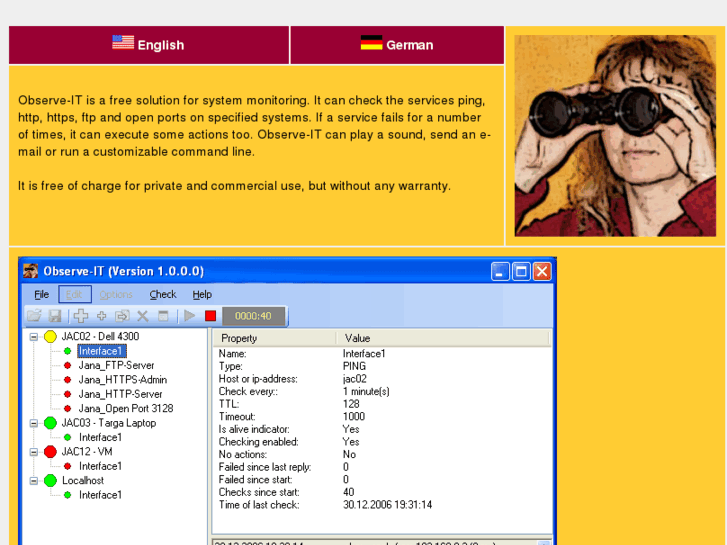Click red dot beside Jana_Open Port 3128
This screenshot has height=545, width=727.
(67, 409)
